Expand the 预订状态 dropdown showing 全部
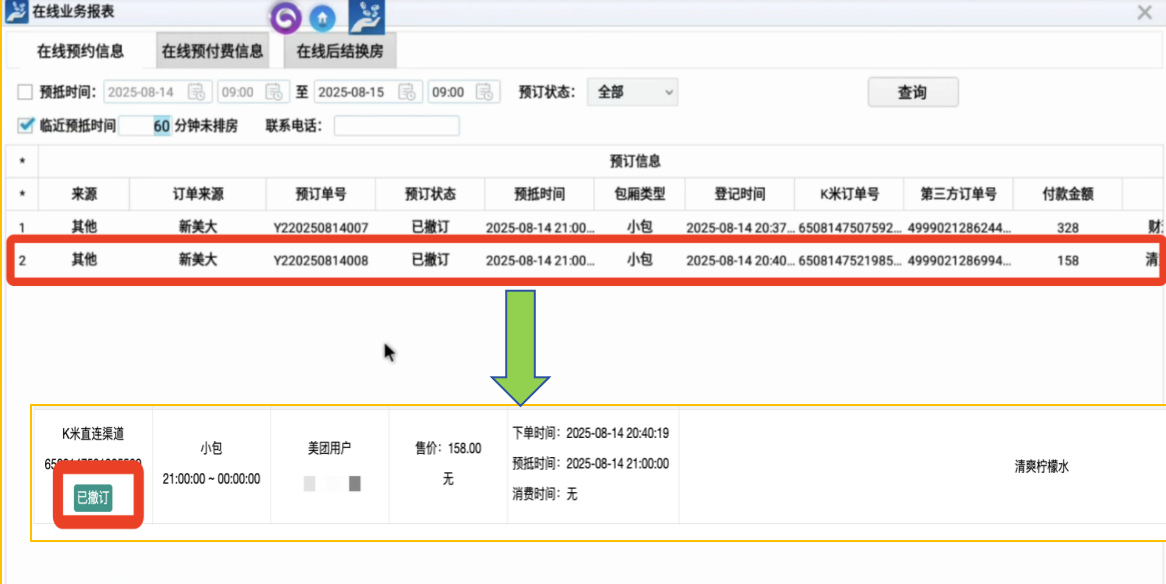This screenshot has width=1166, height=584. coord(632,92)
